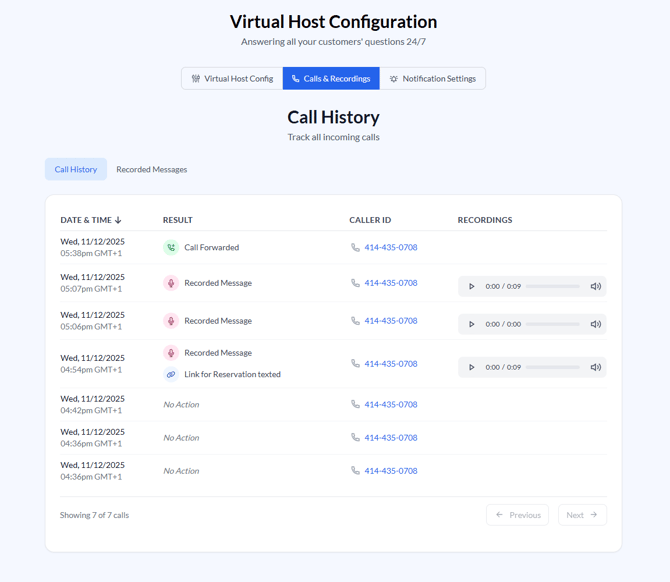
Task: Go to the Next page of calls
Action: pos(582,515)
